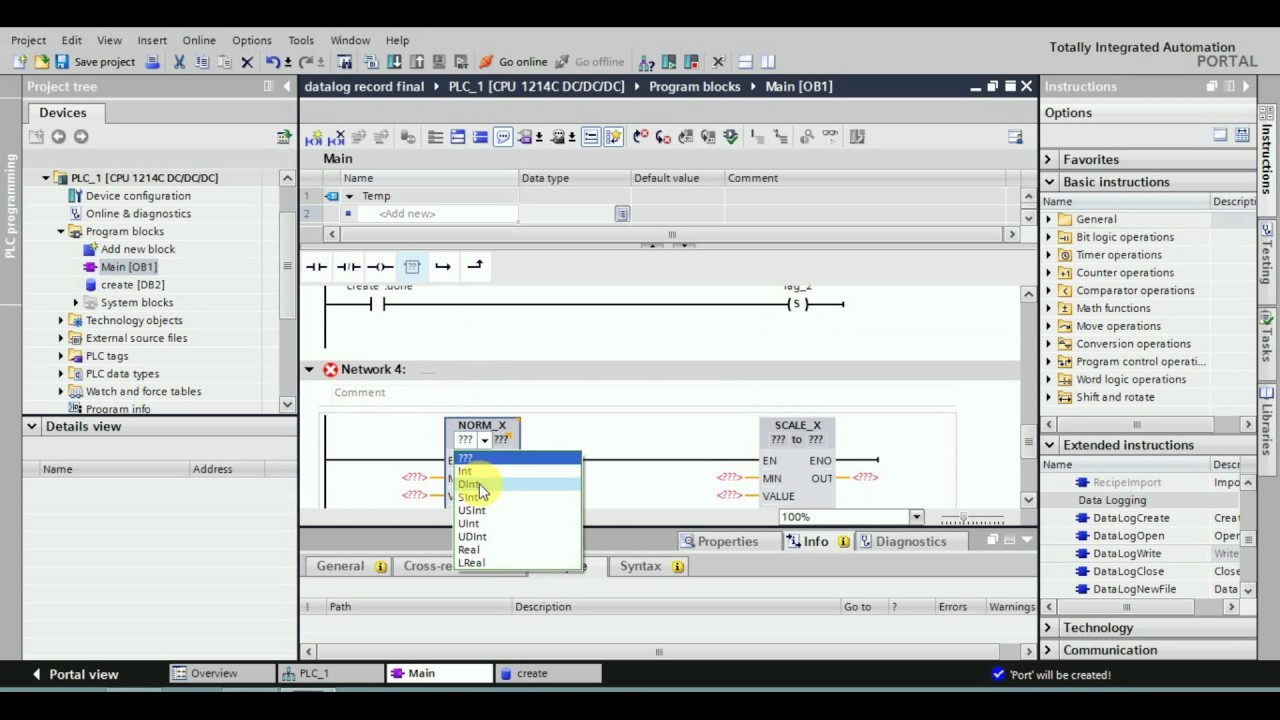Image resolution: width=1280 pixels, height=720 pixels.
Task: Select DInt from the data type list
Action: 517,484
